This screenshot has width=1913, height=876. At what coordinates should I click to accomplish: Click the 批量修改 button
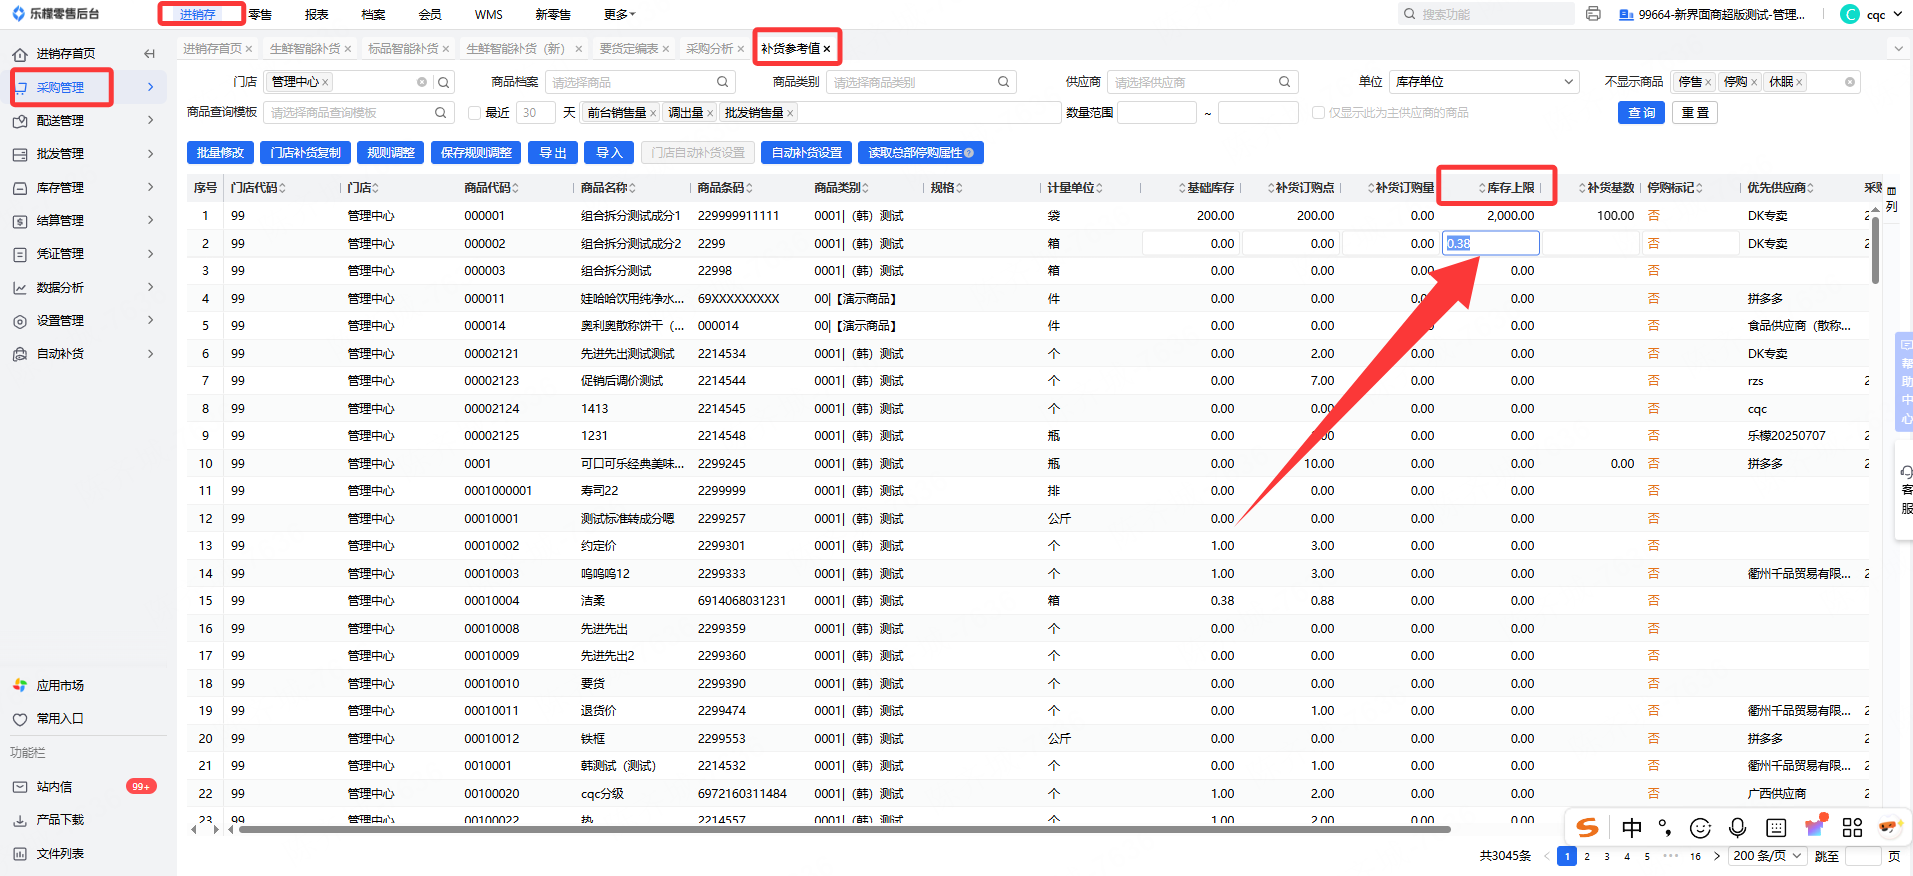[x=220, y=153]
